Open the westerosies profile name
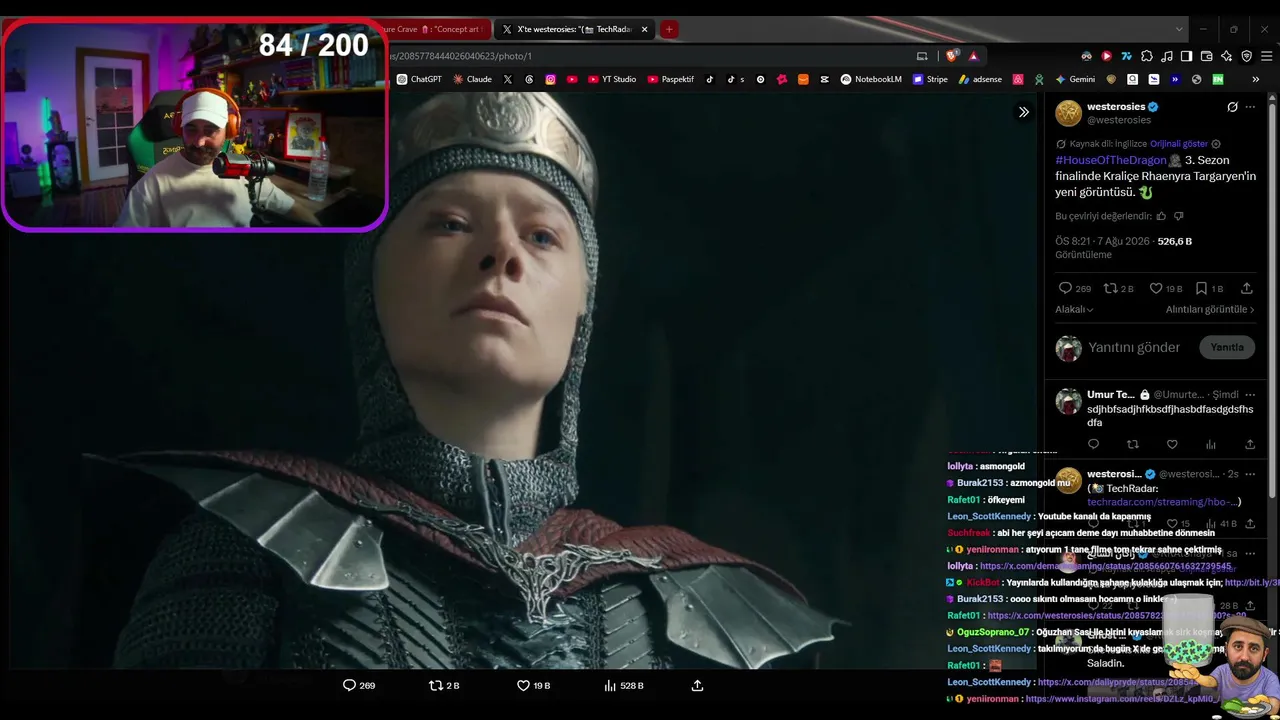This screenshot has width=1280, height=720. (x=1115, y=106)
